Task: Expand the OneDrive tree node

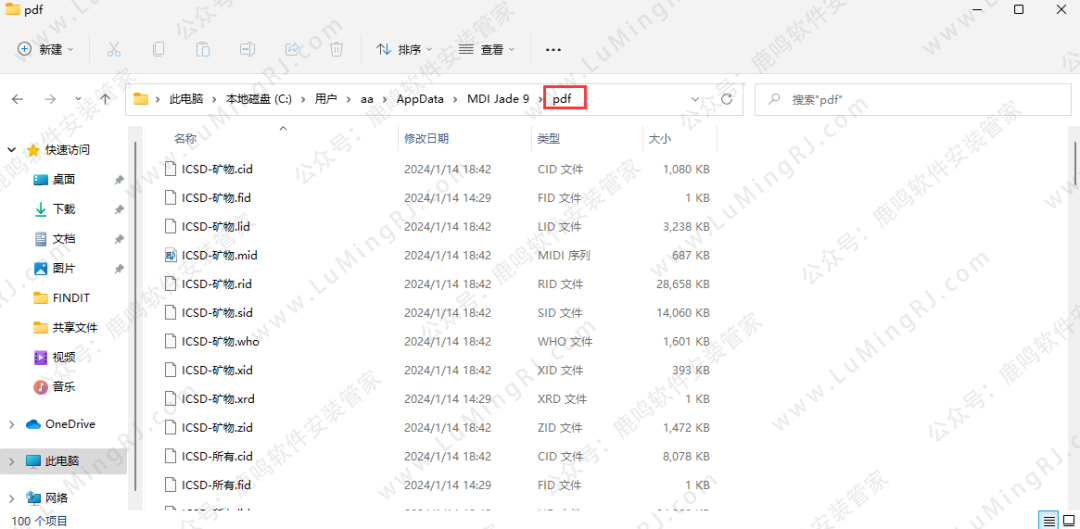Action: click(12, 424)
